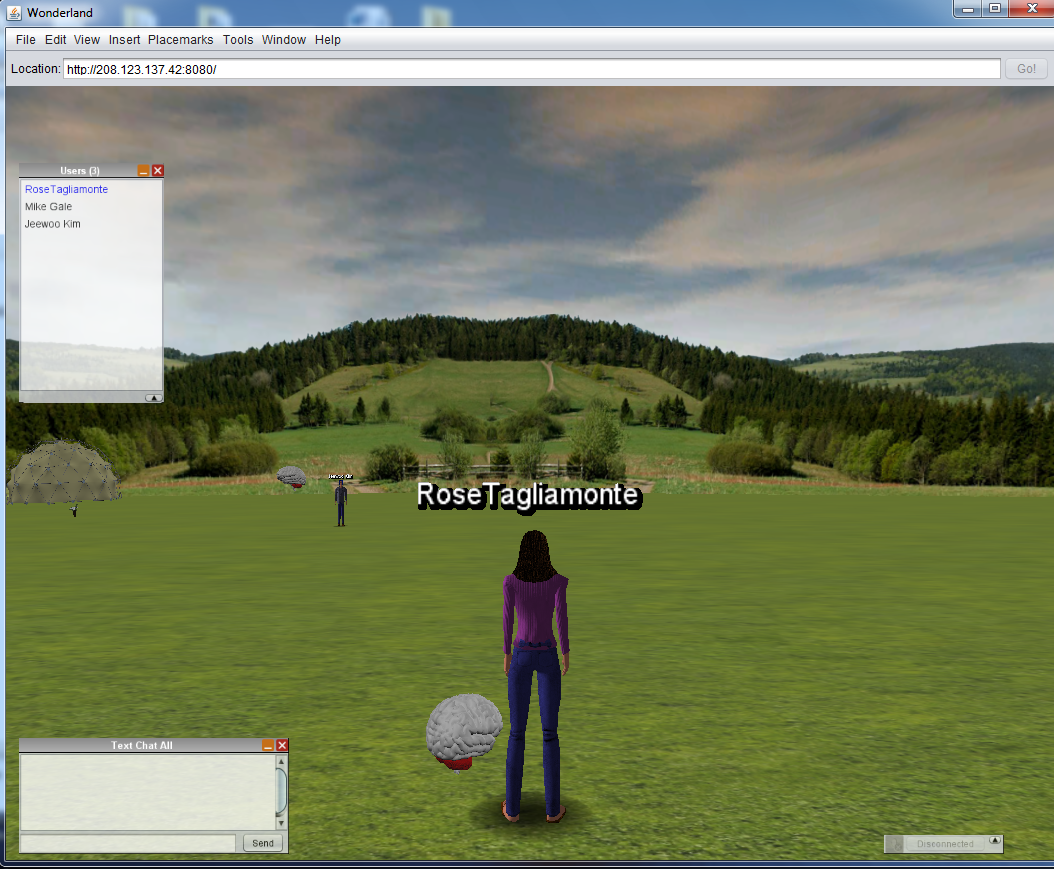This screenshot has height=869, width=1054.
Task: Close the Wonderland window
Action: click(1032, 9)
